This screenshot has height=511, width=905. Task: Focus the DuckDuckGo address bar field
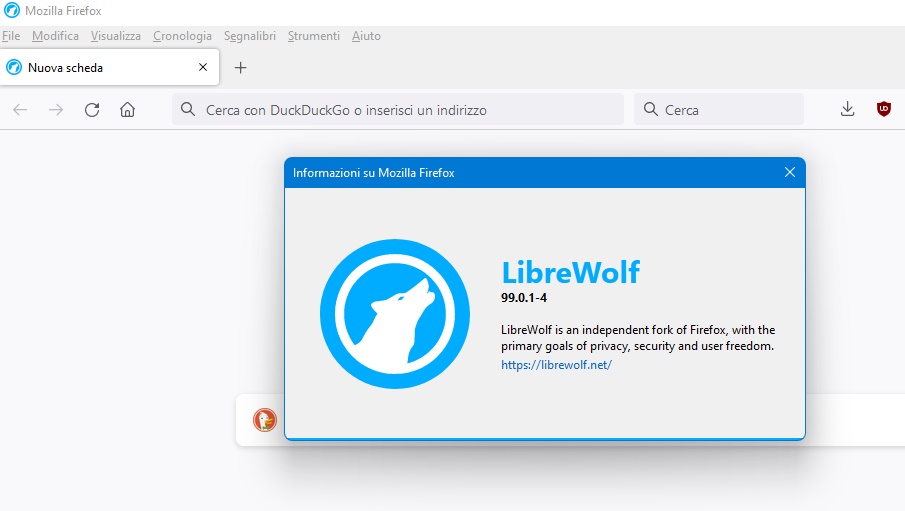point(398,109)
